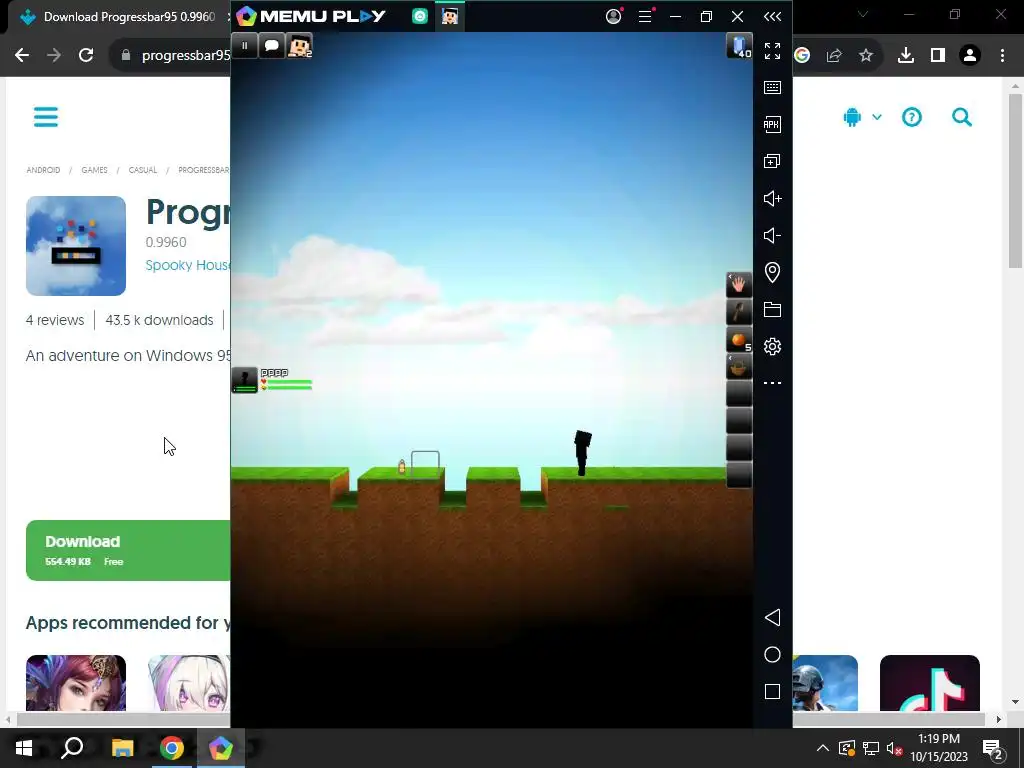
Task: Toggle MEmu fullscreen mode
Action: (x=772, y=51)
